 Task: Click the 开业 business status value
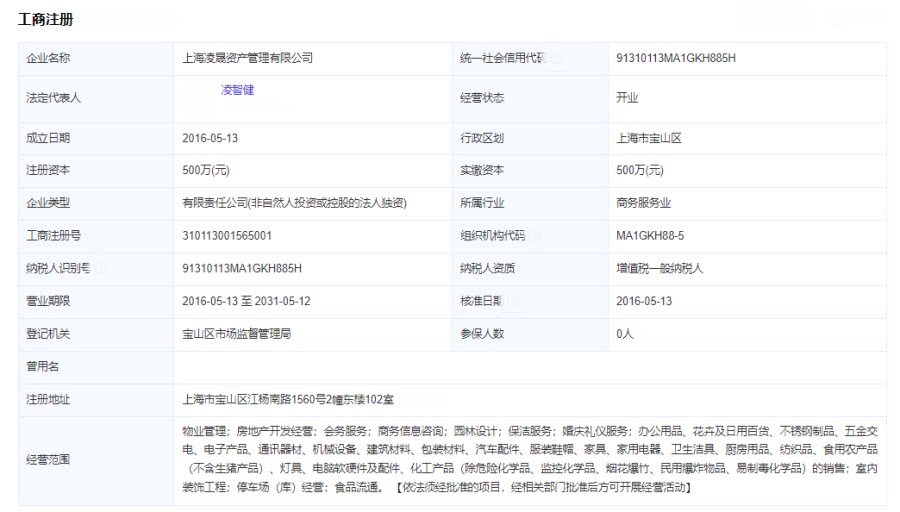pyautogui.click(x=627, y=98)
